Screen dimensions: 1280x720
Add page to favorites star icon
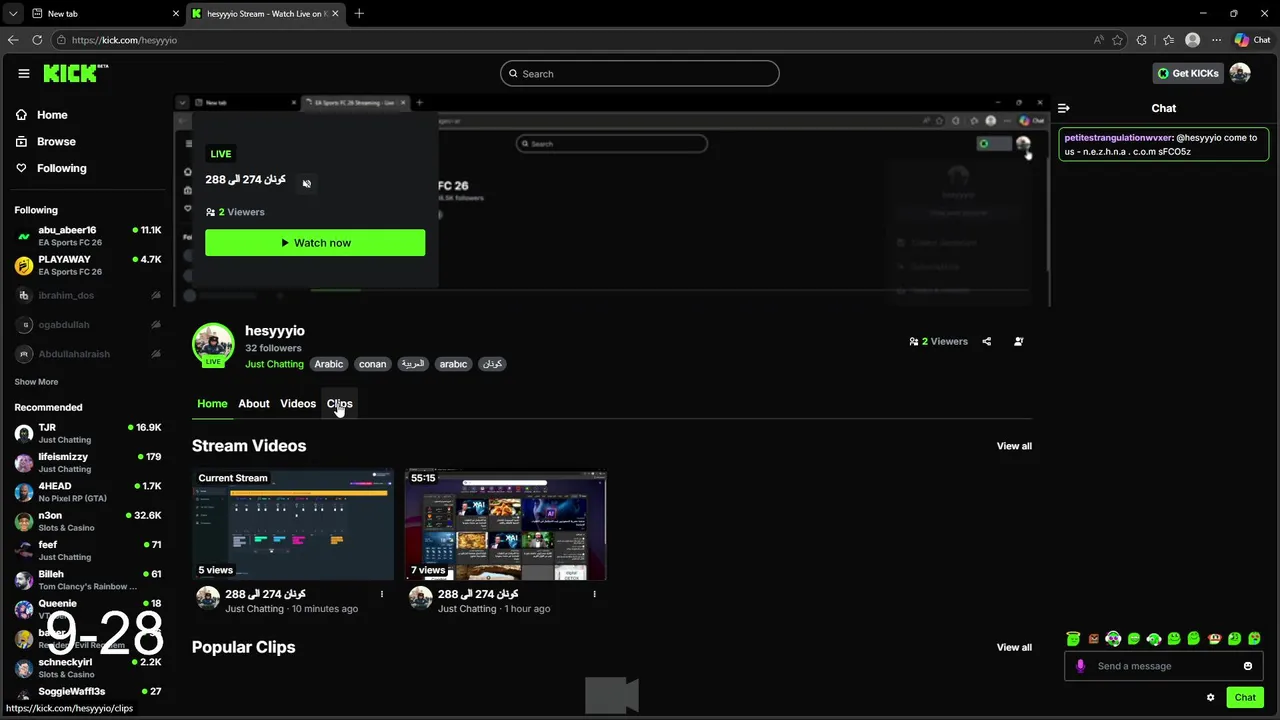pyautogui.click(x=1117, y=40)
